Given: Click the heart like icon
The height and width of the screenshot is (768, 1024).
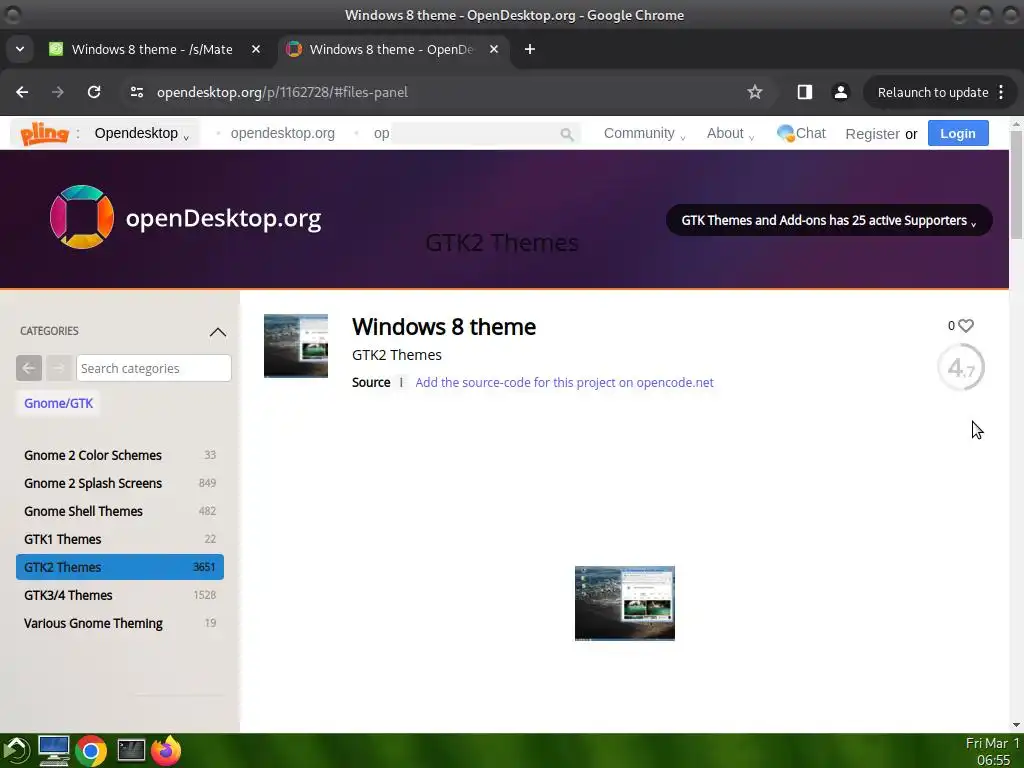Looking at the screenshot, I should [x=966, y=325].
